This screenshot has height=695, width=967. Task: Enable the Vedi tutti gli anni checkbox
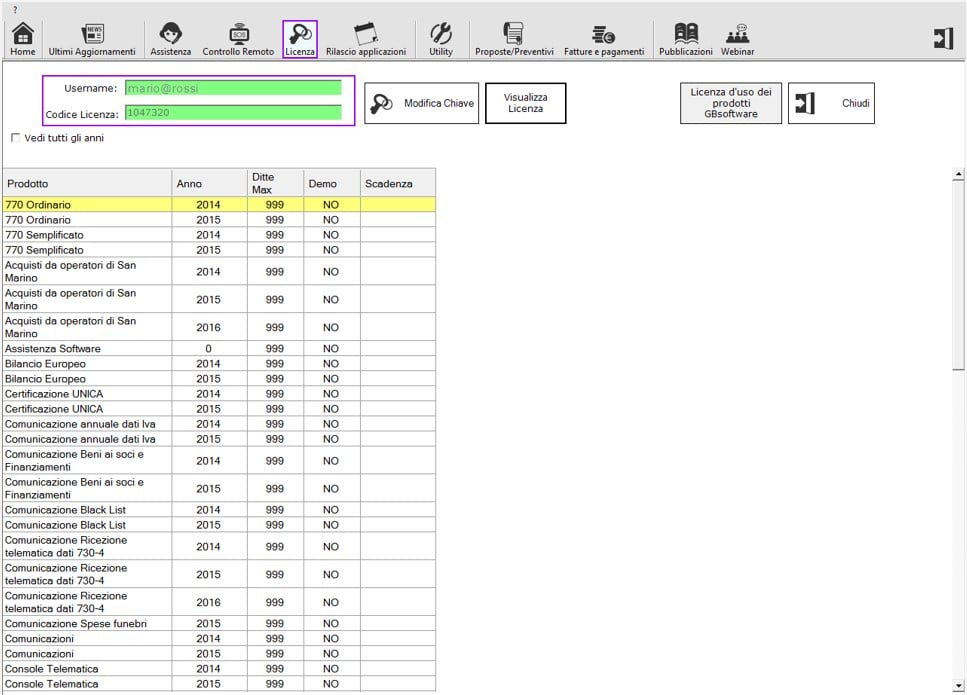pos(15,138)
